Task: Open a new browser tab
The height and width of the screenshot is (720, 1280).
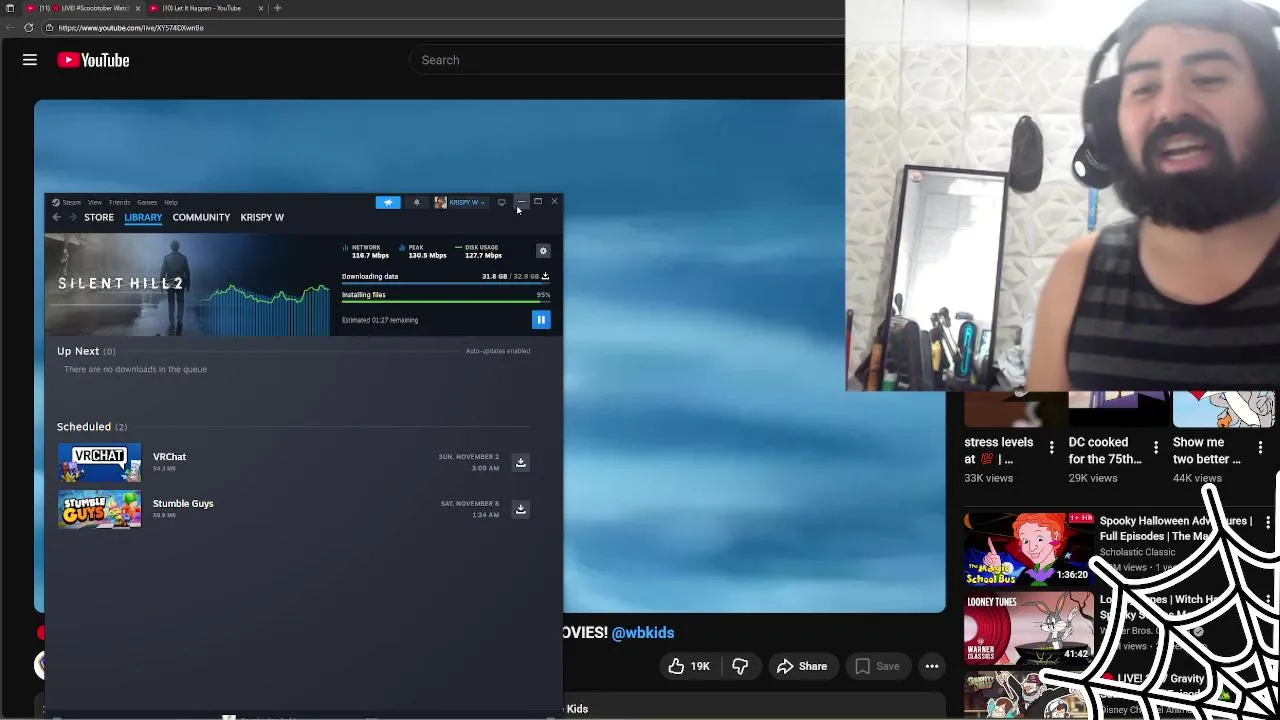Action: [x=278, y=8]
